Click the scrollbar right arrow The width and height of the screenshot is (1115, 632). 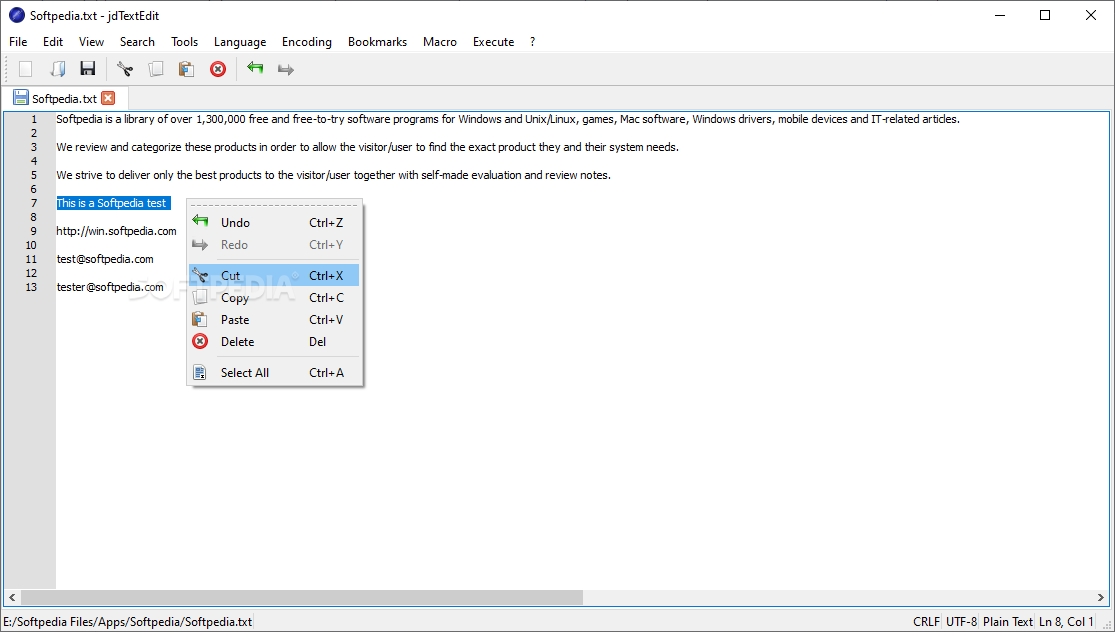(x=1101, y=597)
